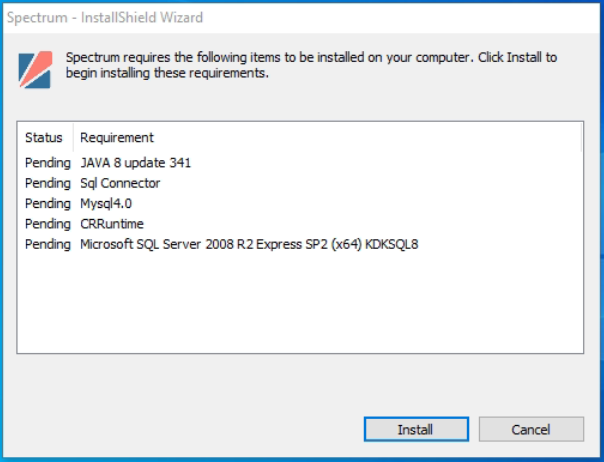The width and height of the screenshot is (604, 462).
Task: Click the Pending status beside JAVA 8
Action: [x=48, y=163]
